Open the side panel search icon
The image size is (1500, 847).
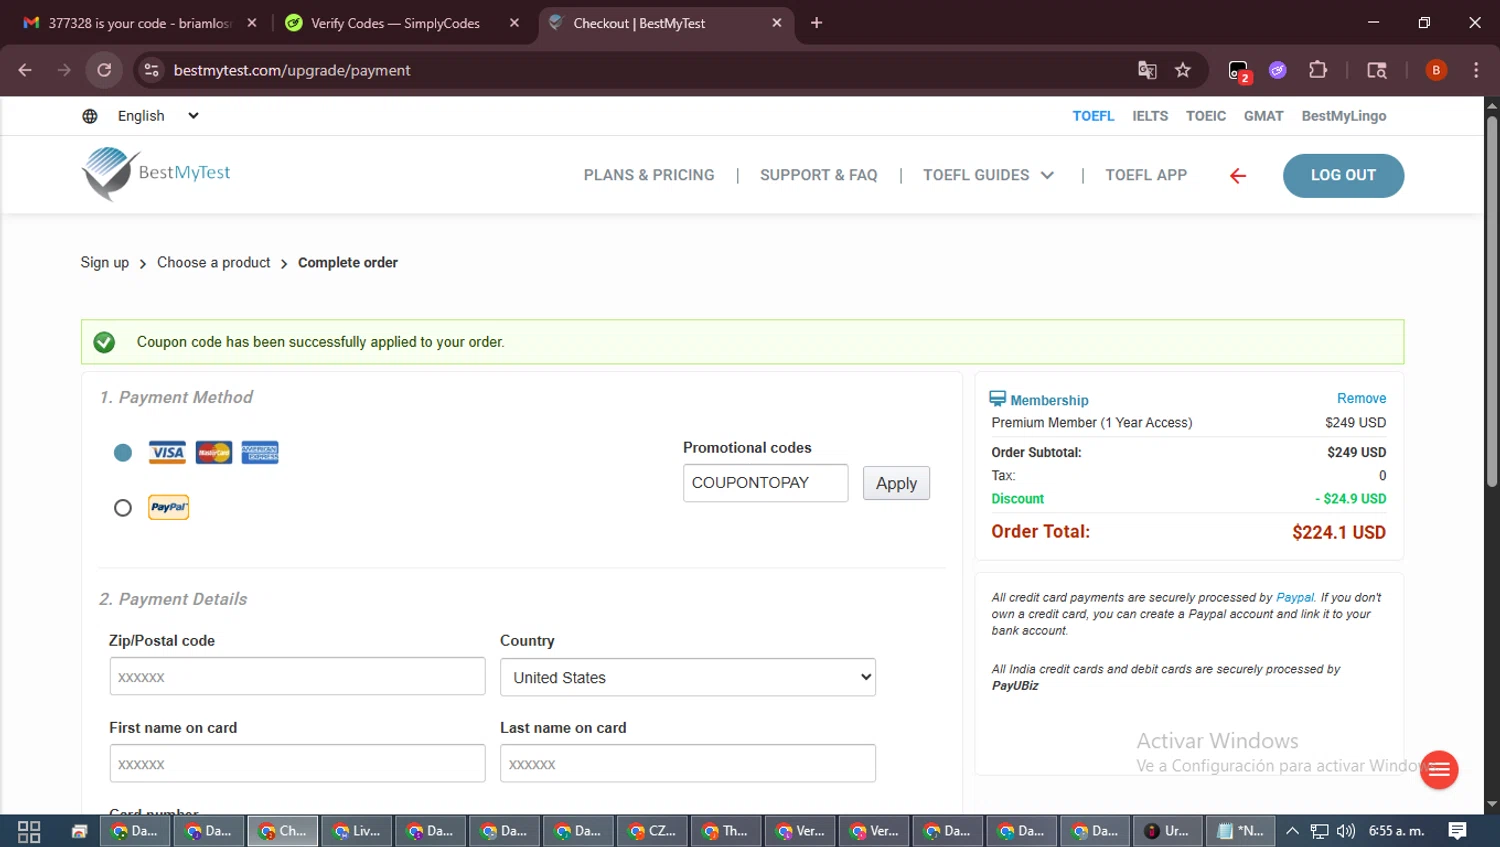point(1377,70)
